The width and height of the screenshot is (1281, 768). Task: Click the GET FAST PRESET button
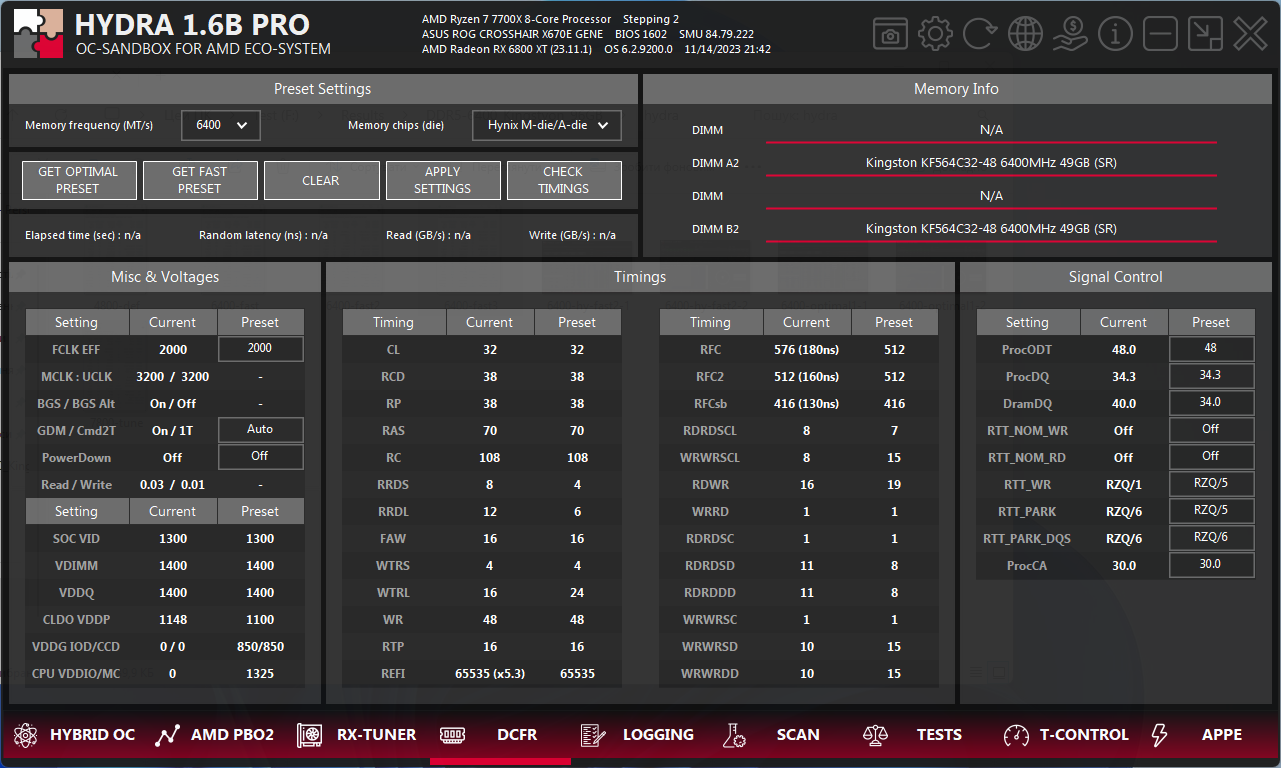click(200, 180)
